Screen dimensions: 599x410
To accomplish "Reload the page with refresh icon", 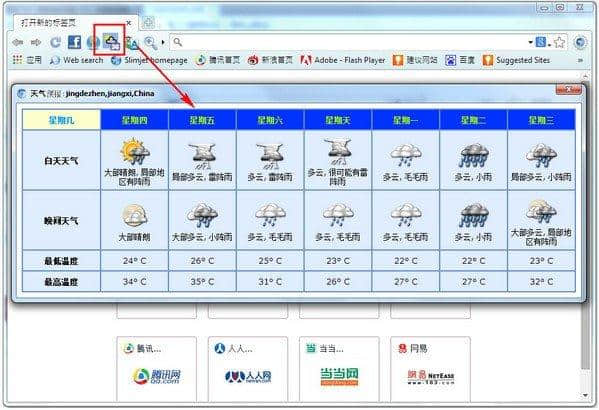I will pos(56,42).
